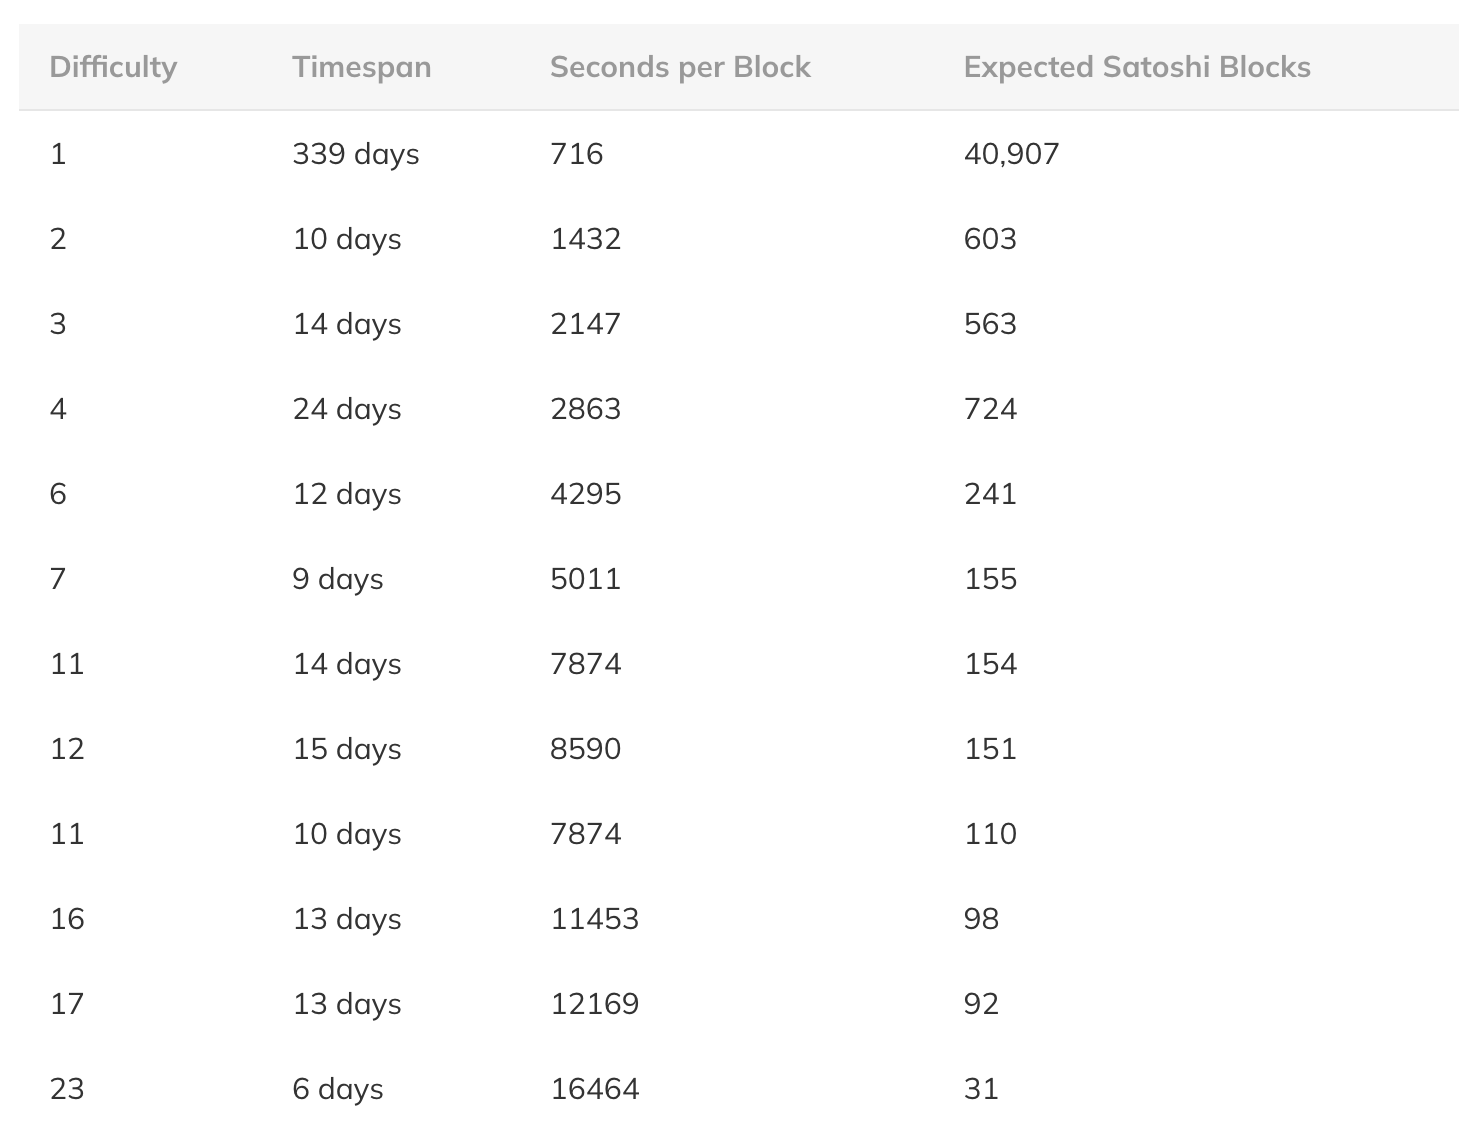The height and width of the screenshot is (1144, 1480).
Task: Select the 339 days timespan cell
Action: tap(355, 154)
